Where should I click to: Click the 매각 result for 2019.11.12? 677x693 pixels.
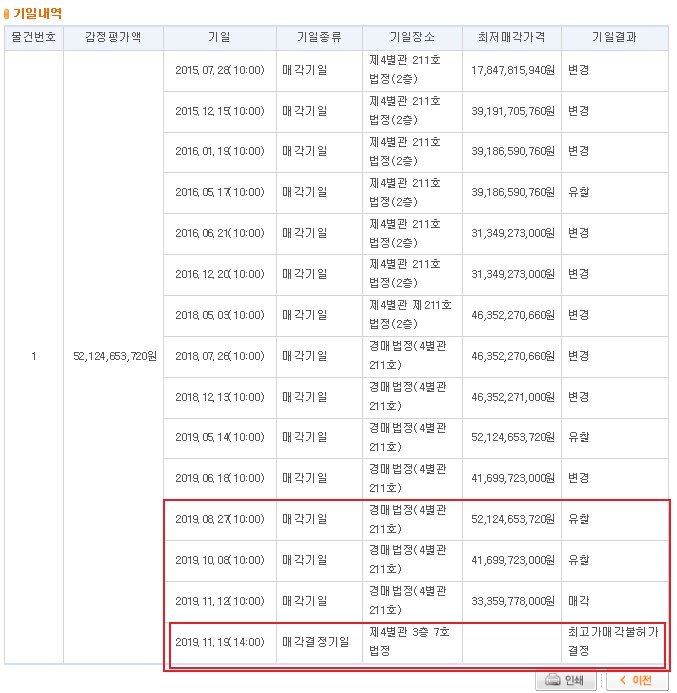pyautogui.click(x=579, y=601)
